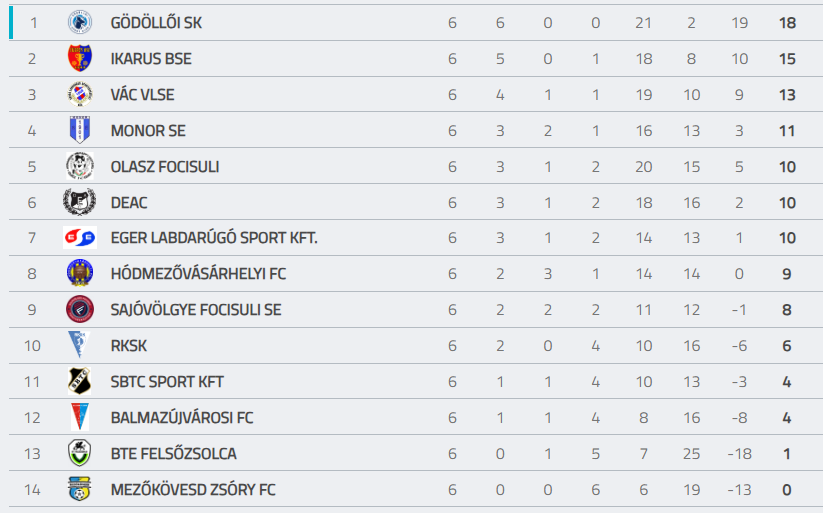The width and height of the screenshot is (823, 513).
Task: Select BTE FELSŐZSOLCA team name
Action: point(174,454)
